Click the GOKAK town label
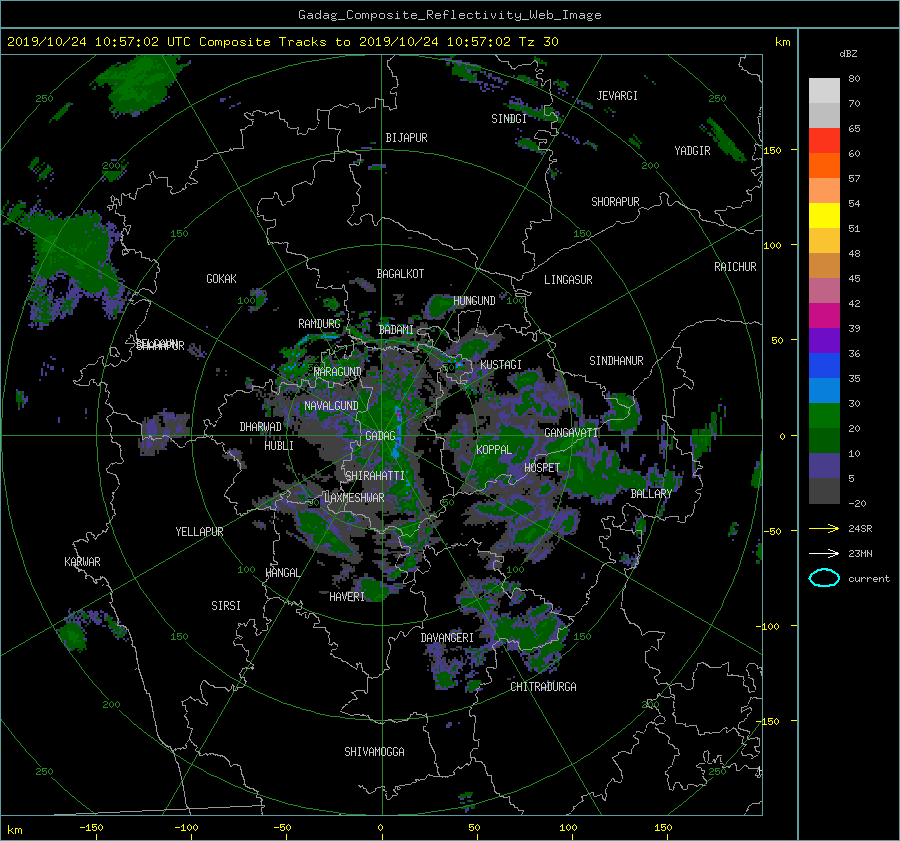The image size is (900, 841). [x=221, y=278]
